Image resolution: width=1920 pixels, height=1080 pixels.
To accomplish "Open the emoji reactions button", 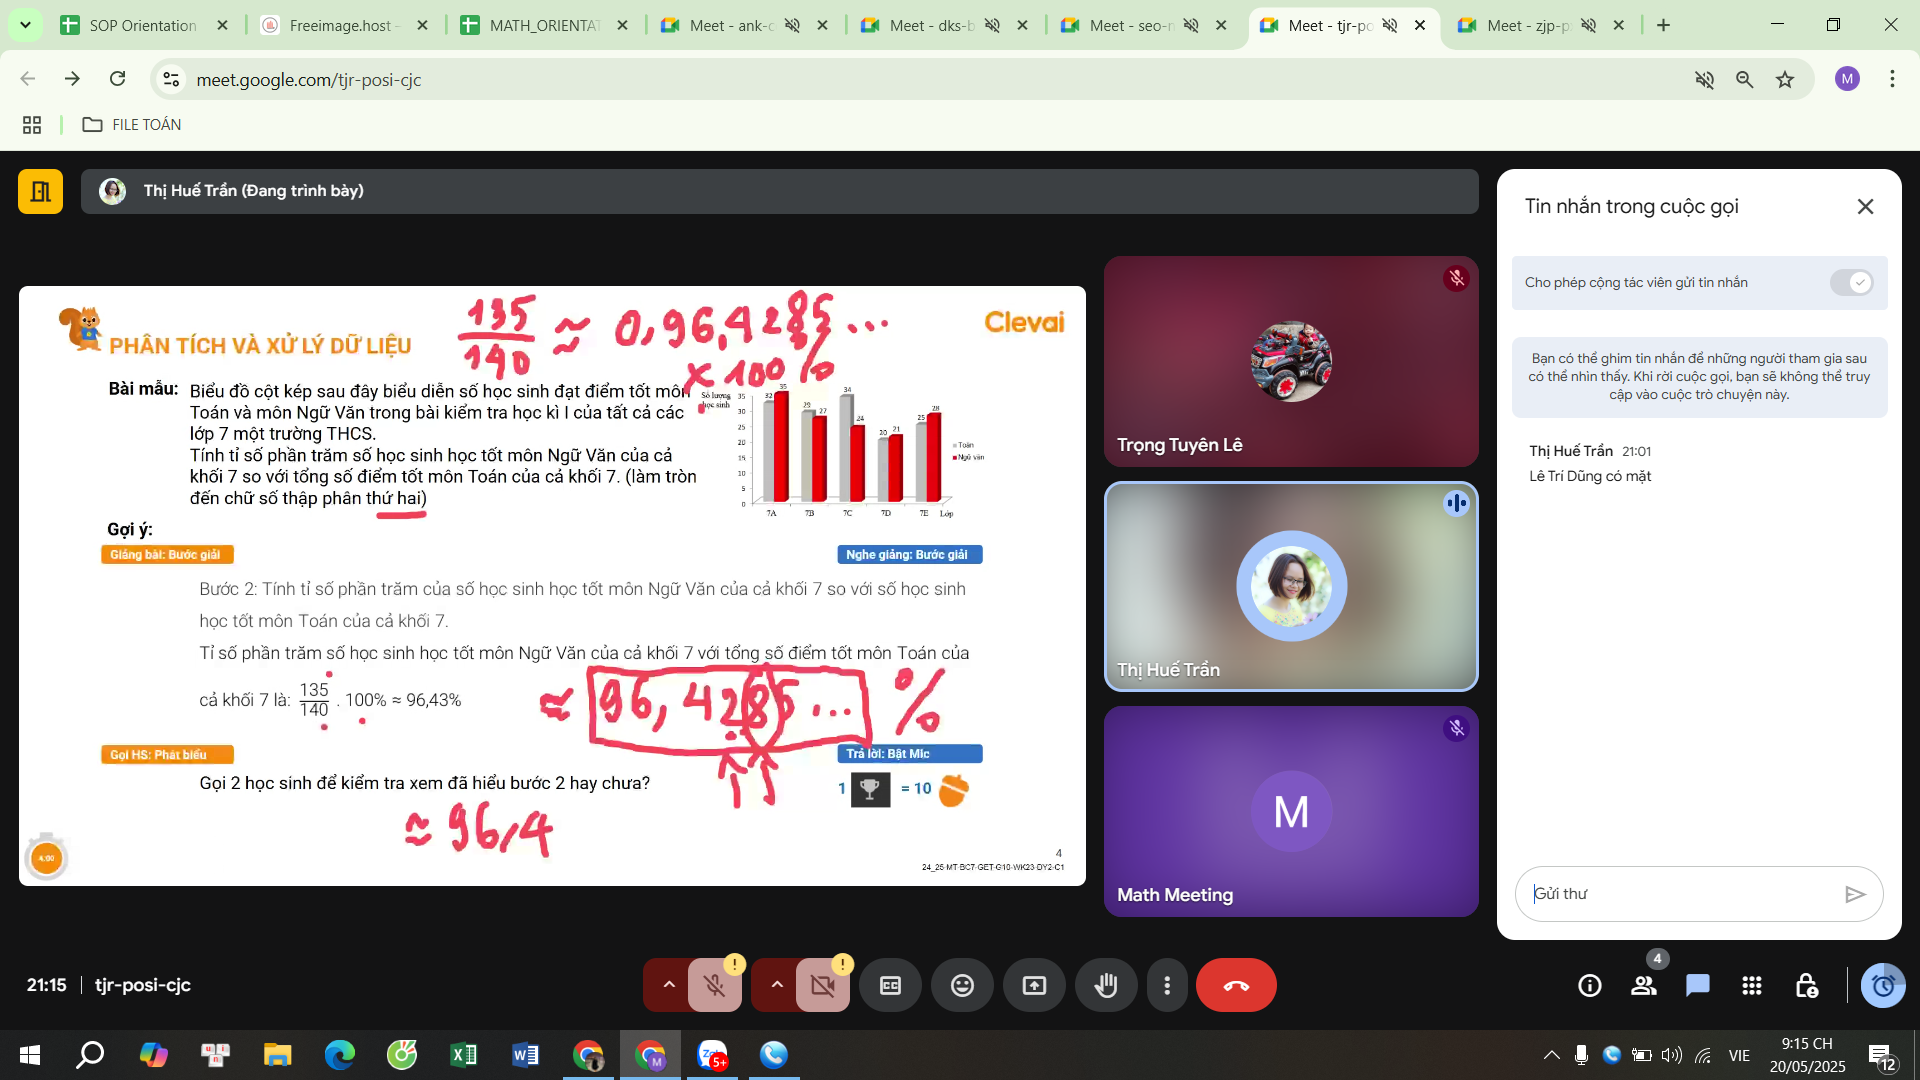I will pos(962,986).
